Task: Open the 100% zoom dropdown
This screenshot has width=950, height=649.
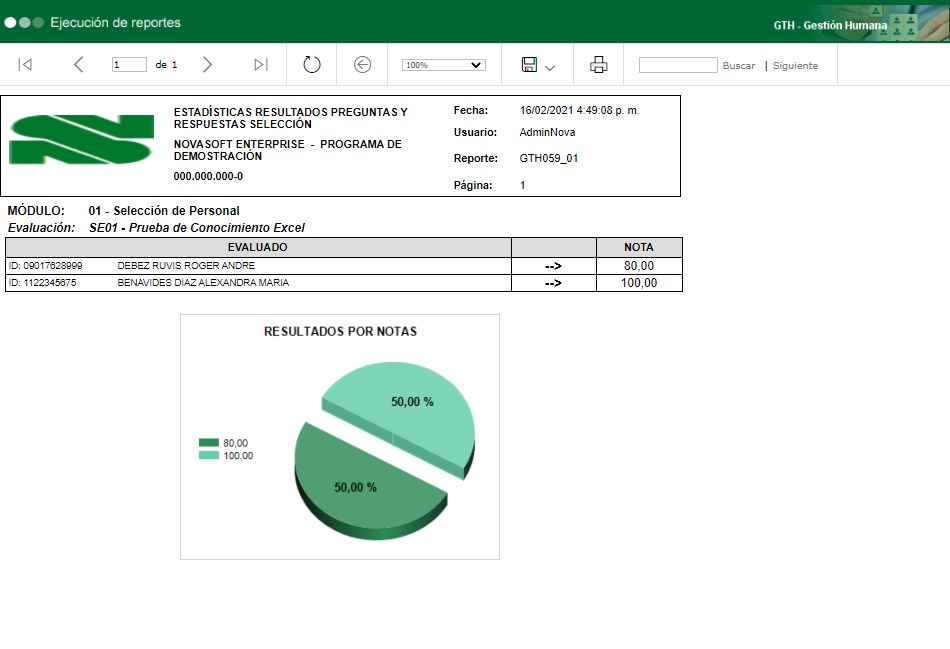Action: [x=443, y=65]
